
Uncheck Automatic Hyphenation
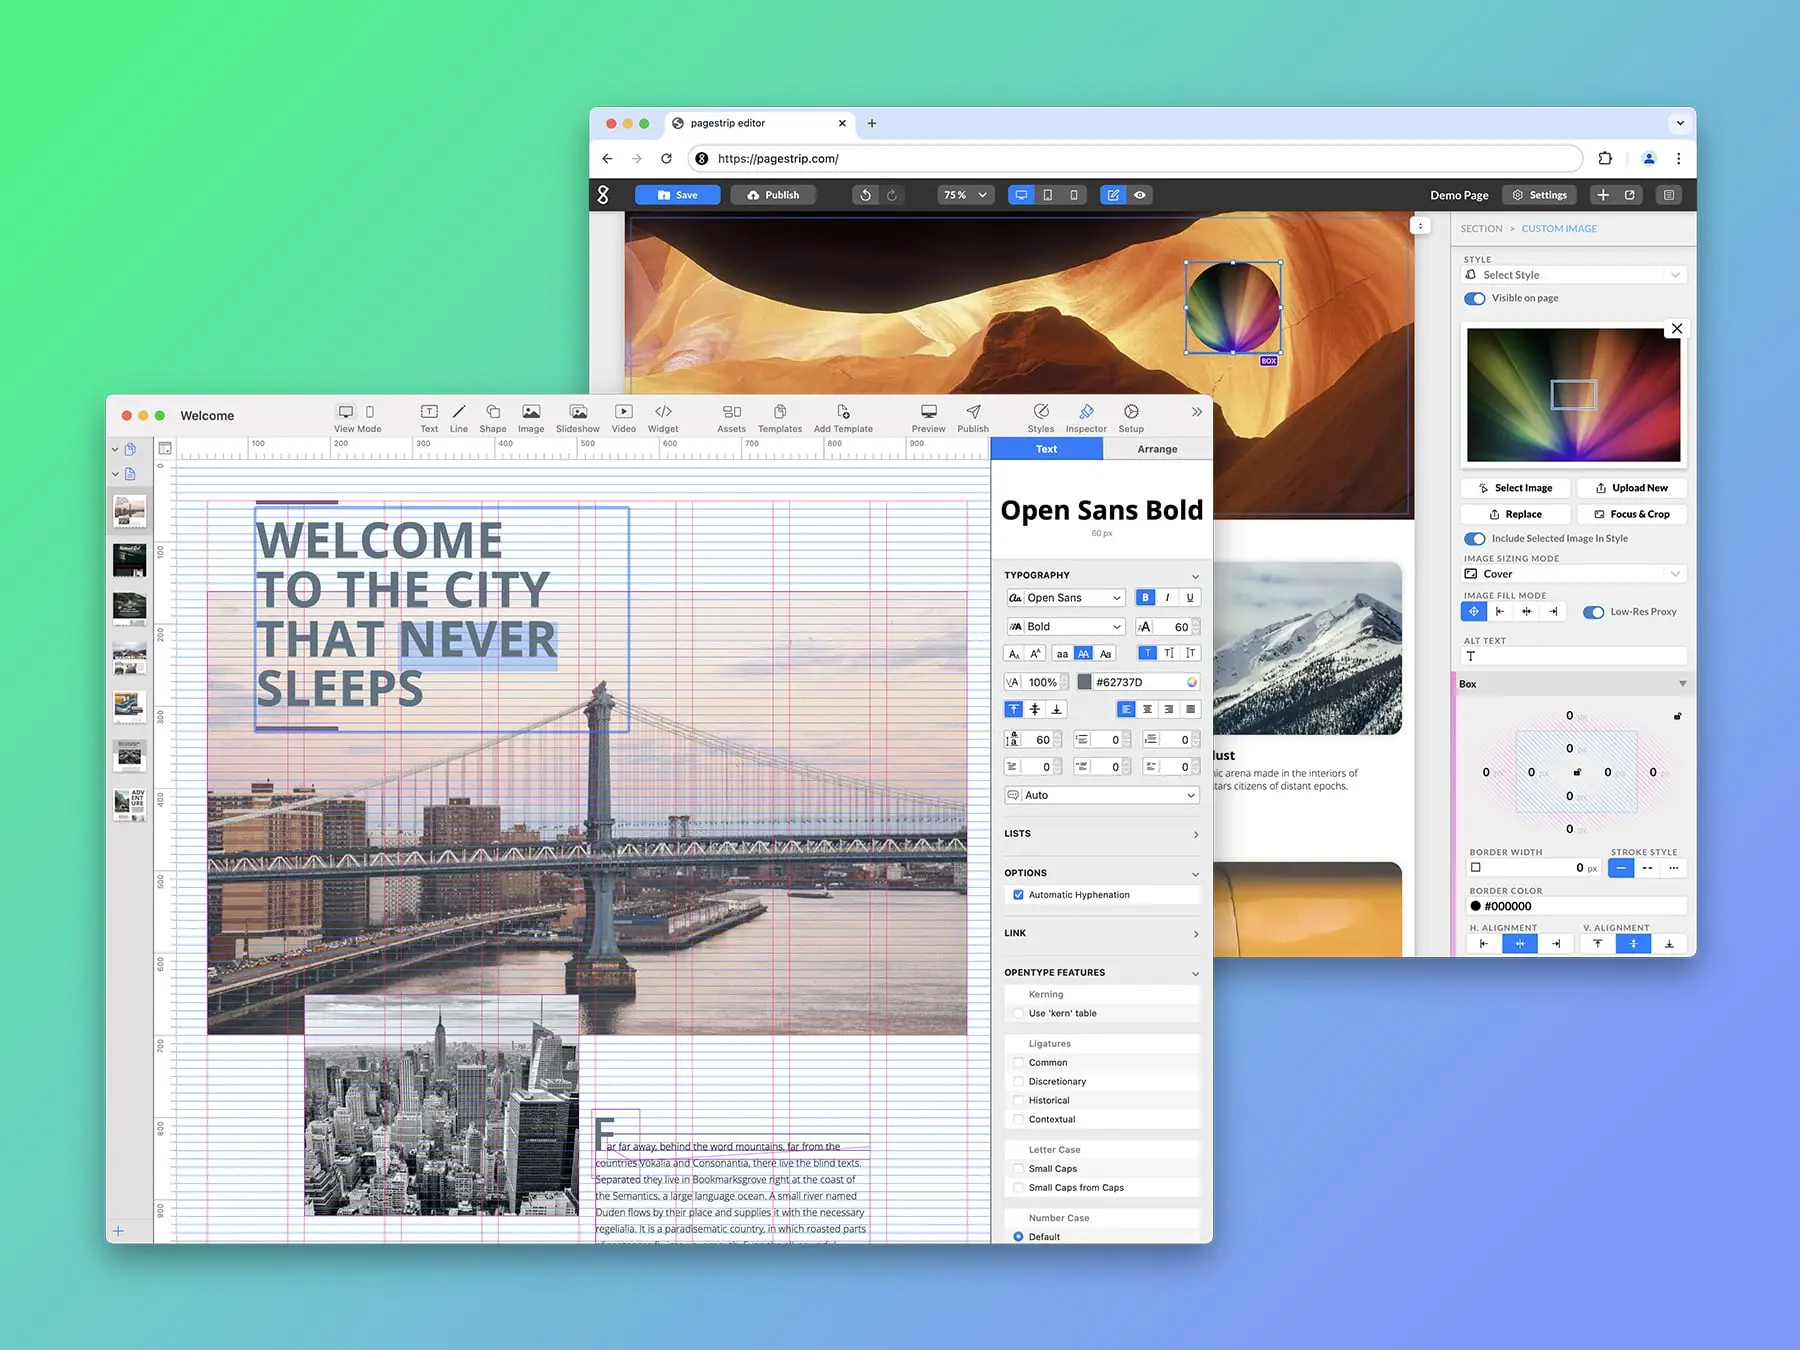tap(1018, 895)
